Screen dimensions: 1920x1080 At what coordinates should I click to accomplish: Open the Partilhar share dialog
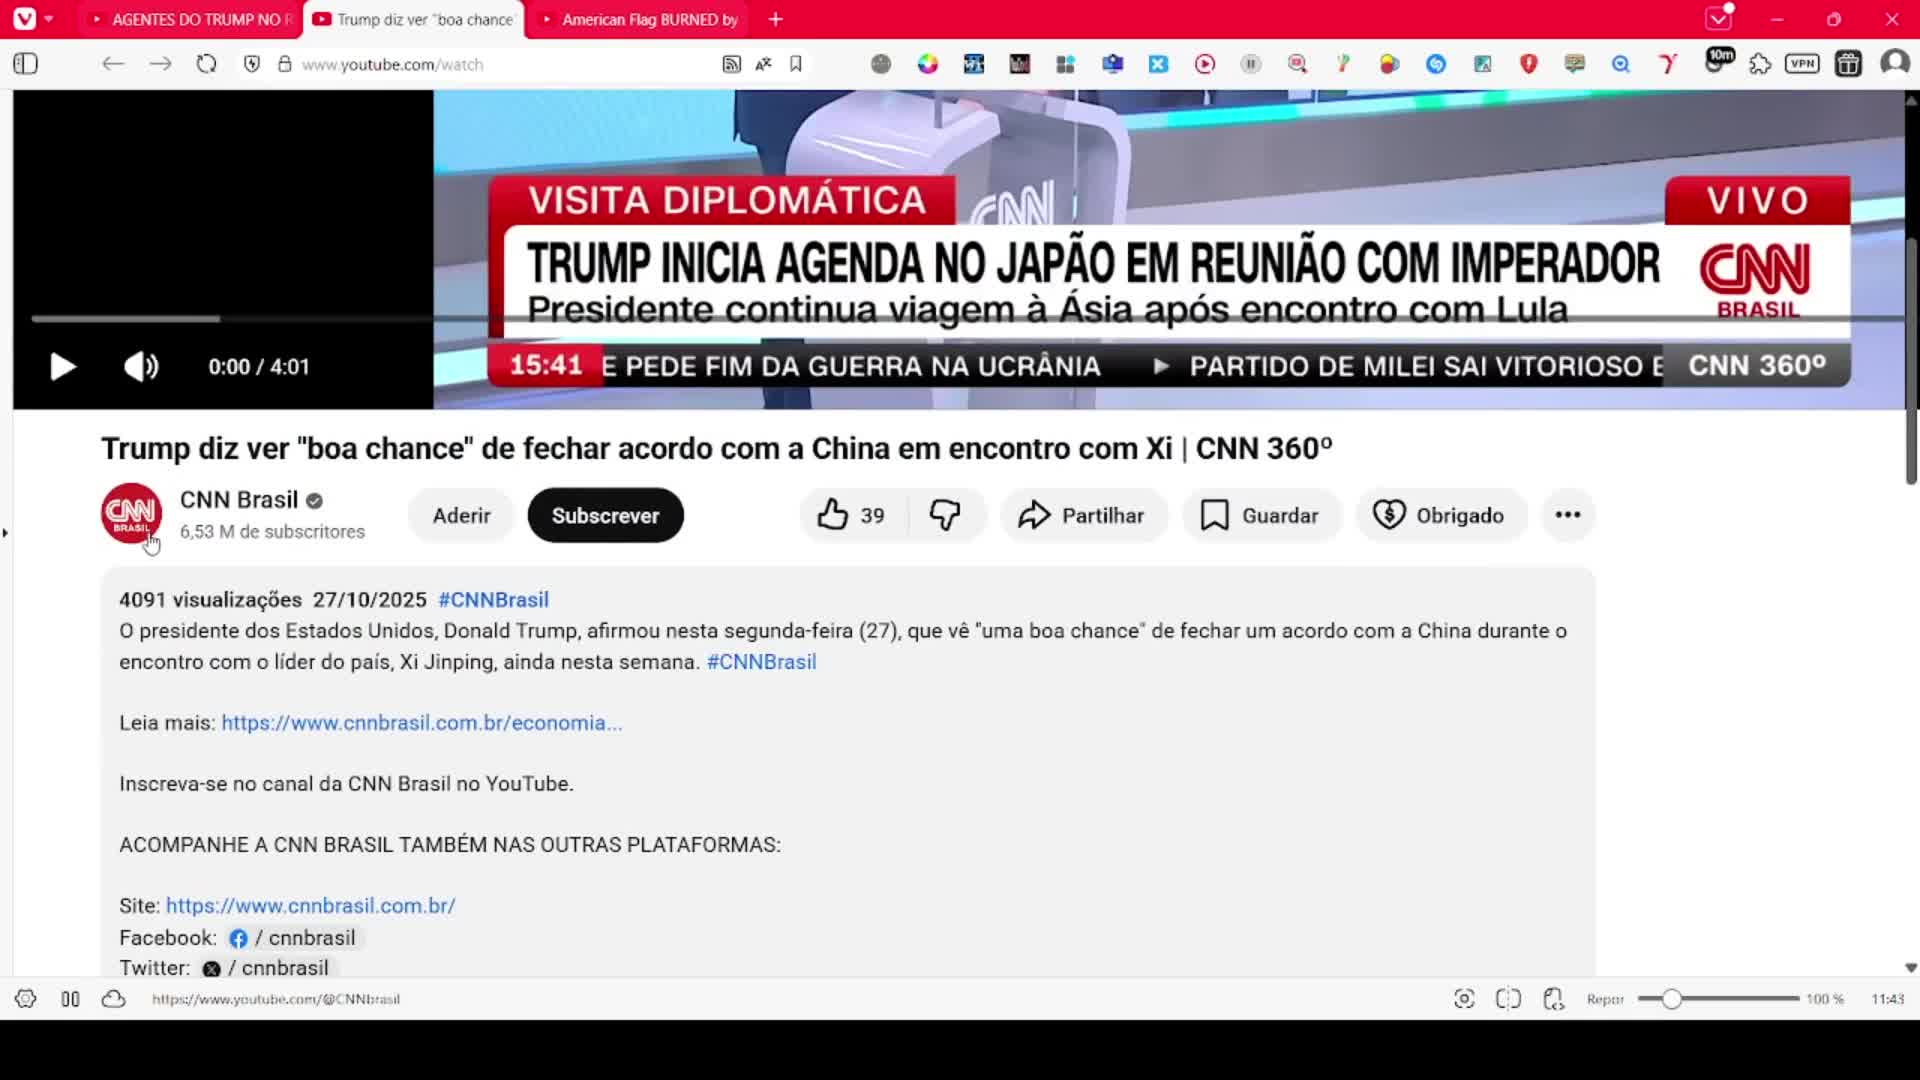[1082, 515]
